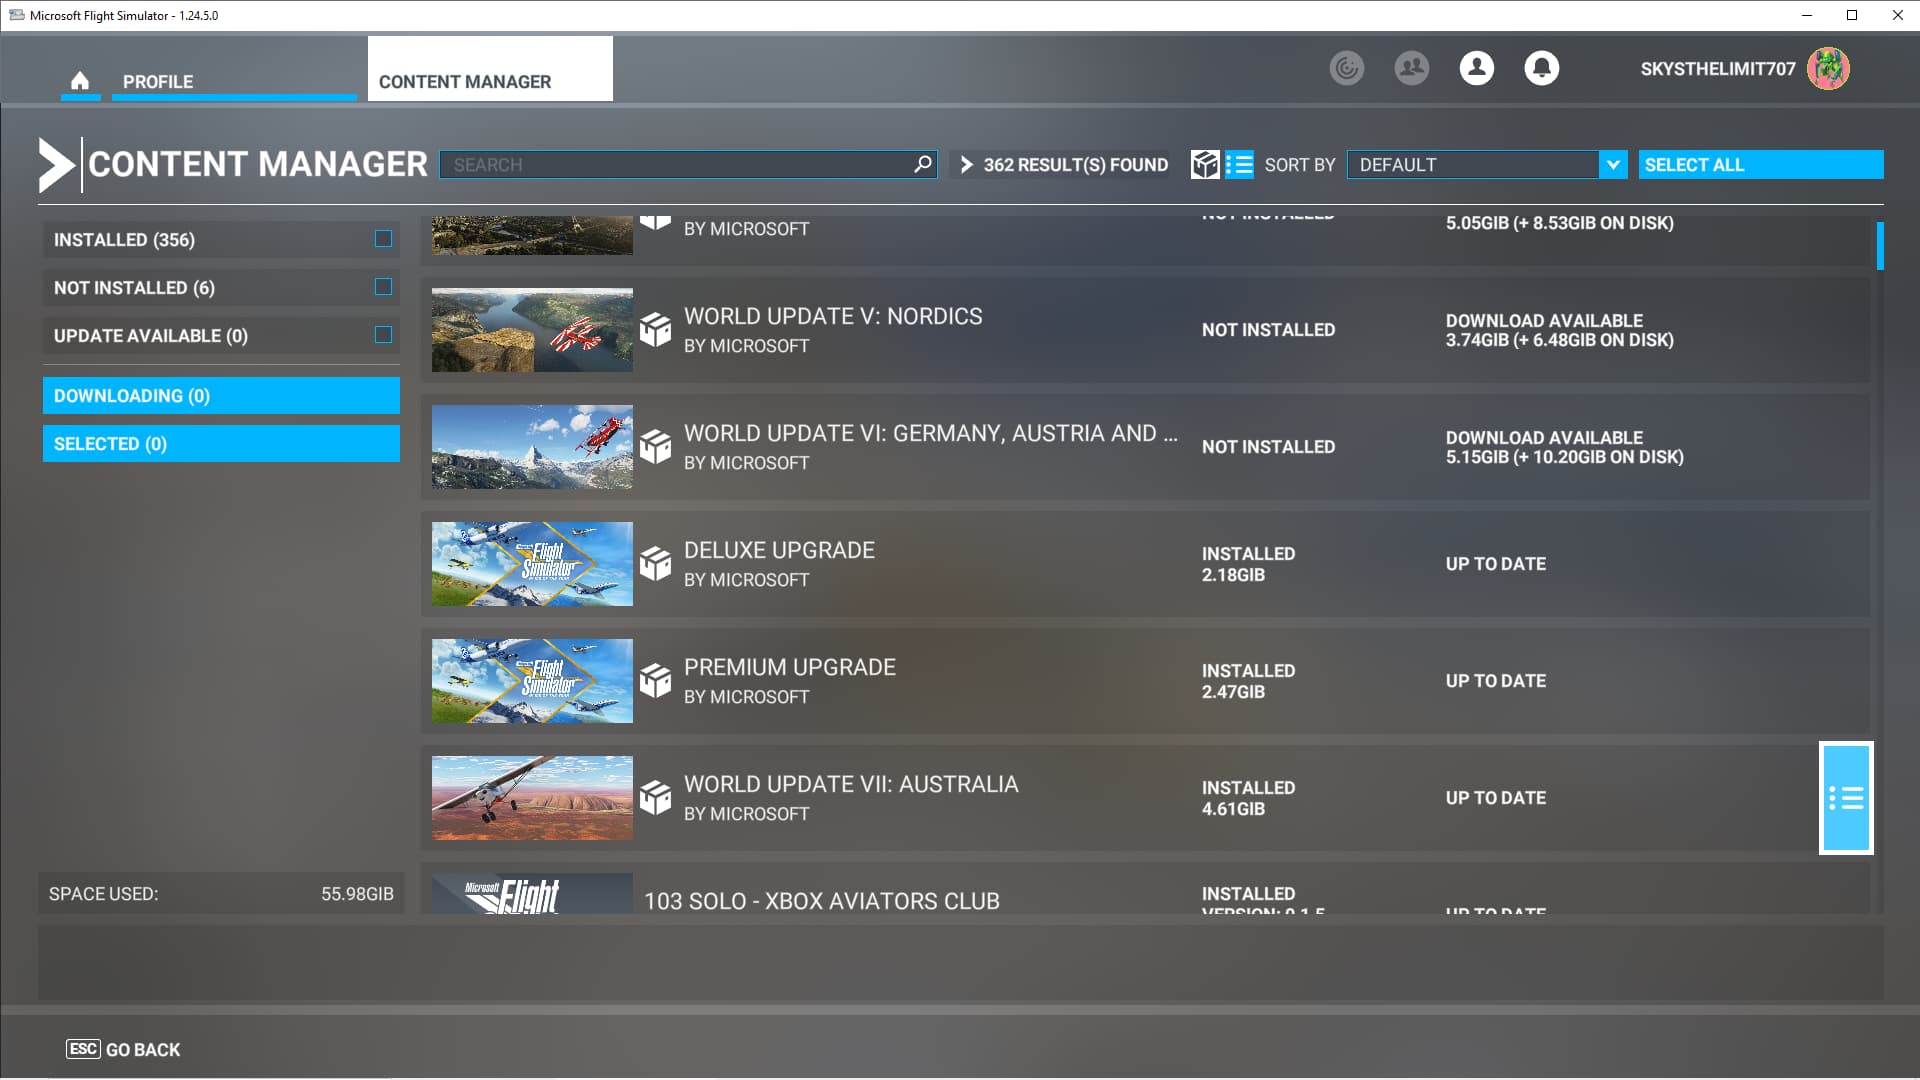Screen dimensions: 1920x1080
Task: Focus the Search input field
Action: pos(688,164)
